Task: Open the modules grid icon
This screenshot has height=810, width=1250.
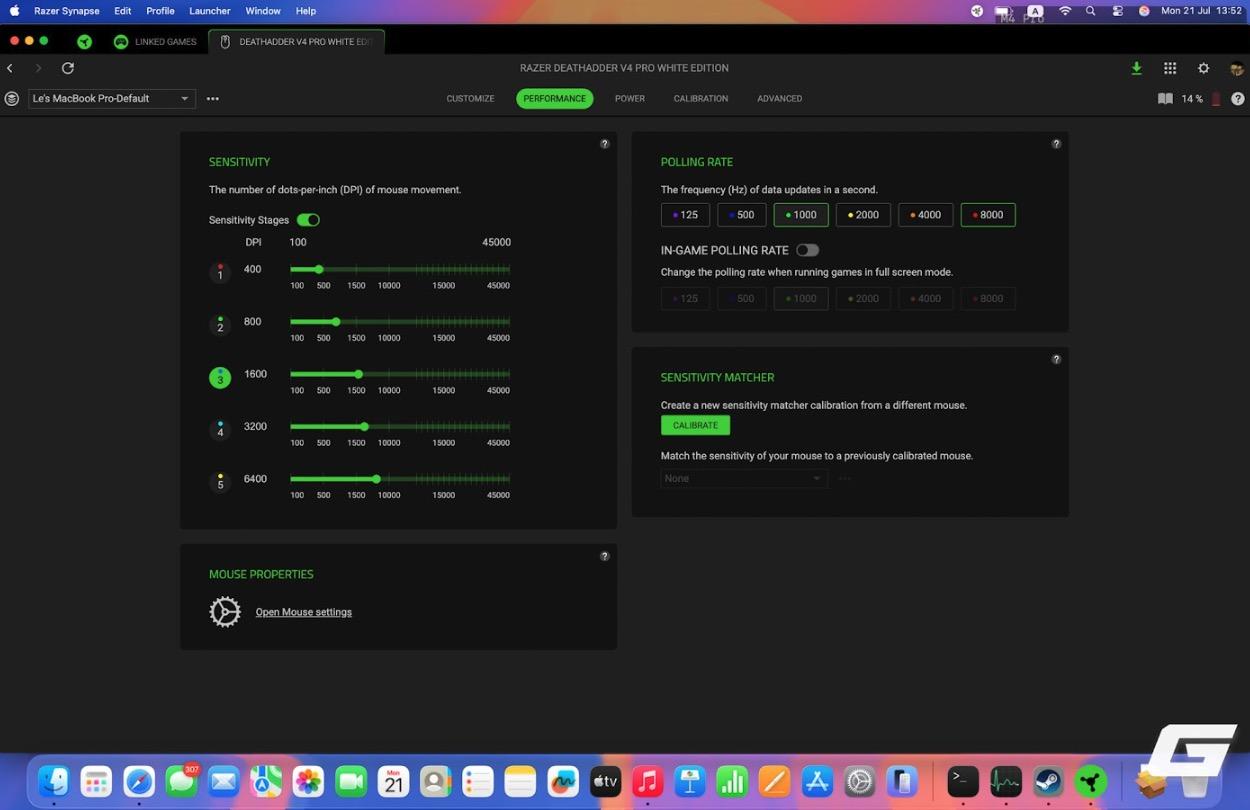Action: pos(1170,68)
